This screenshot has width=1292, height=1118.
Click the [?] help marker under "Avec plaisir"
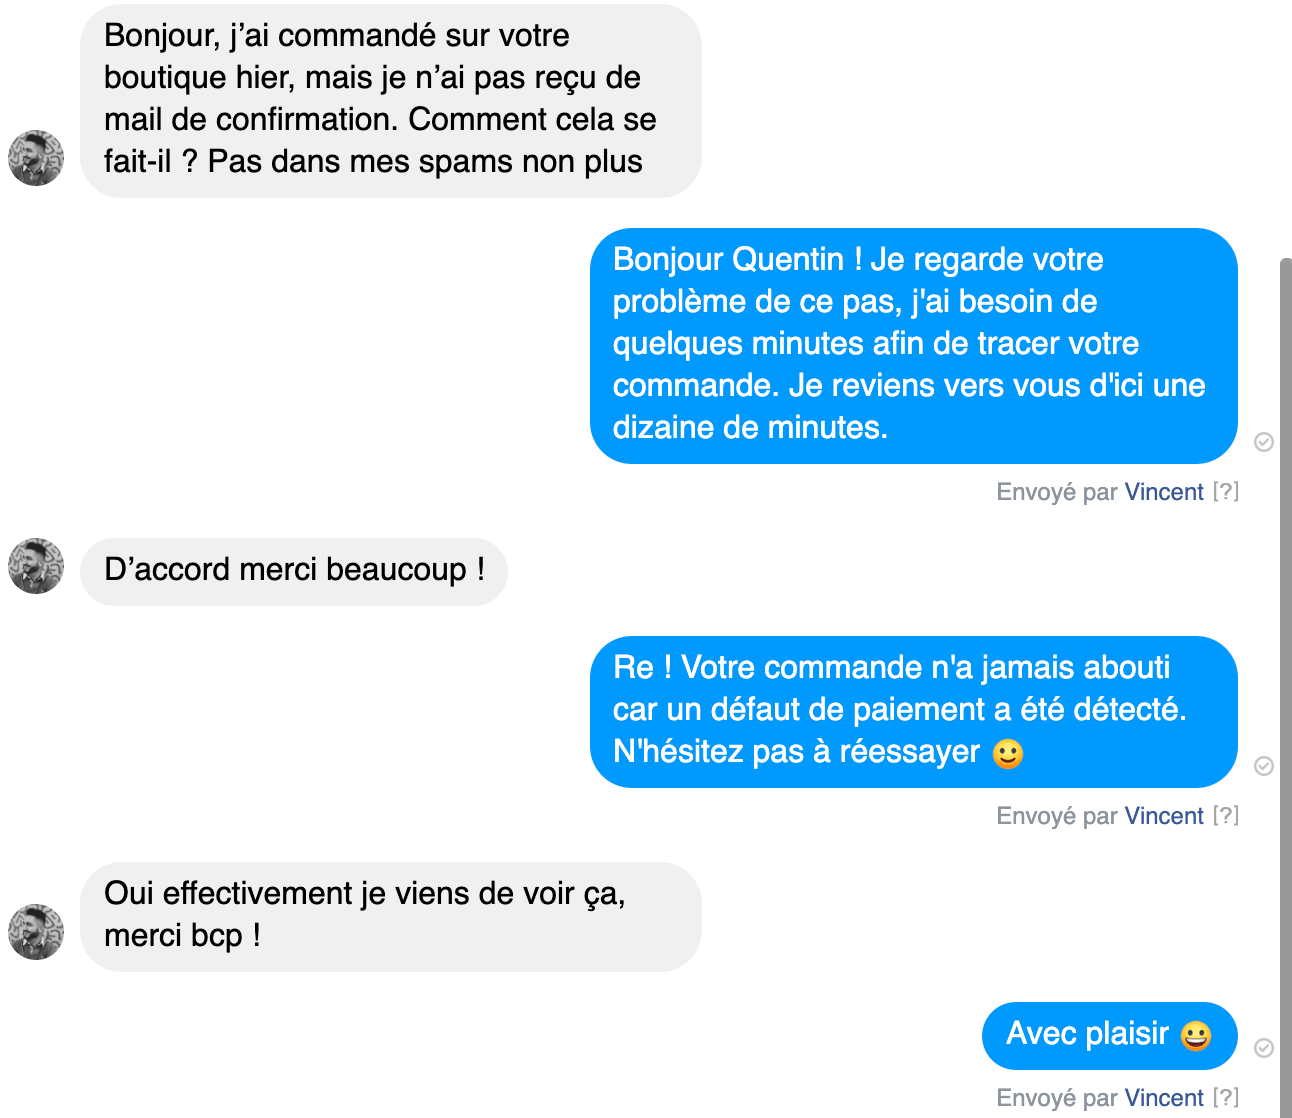(1226, 1098)
